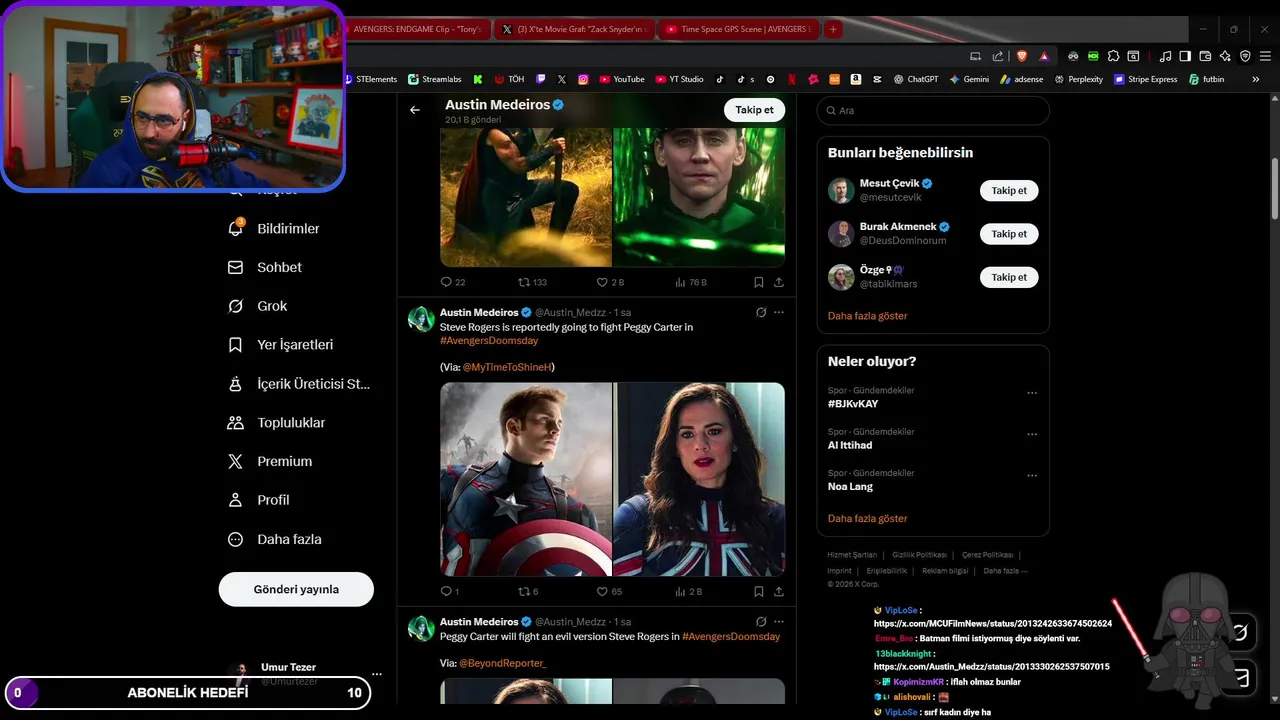
Task: Open Captain America image in post
Action: [x=526, y=479]
